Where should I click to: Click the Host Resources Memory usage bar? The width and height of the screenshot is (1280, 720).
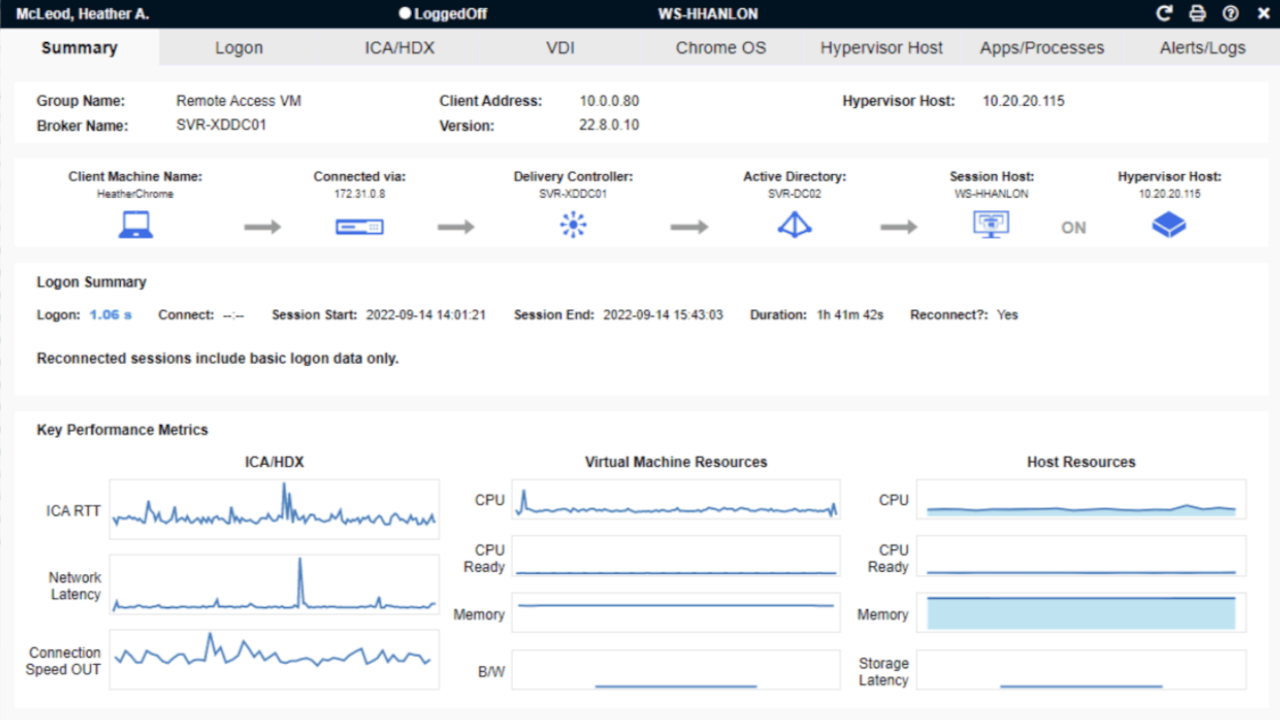point(1081,612)
